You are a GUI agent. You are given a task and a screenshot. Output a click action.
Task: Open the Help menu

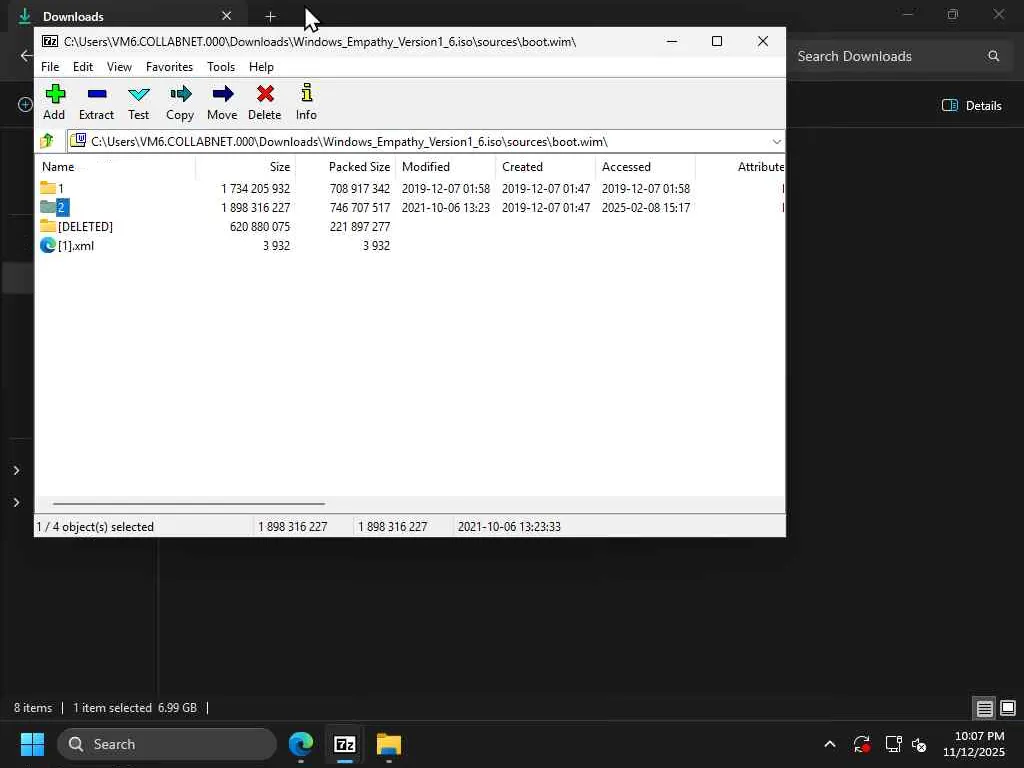pyautogui.click(x=261, y=67)
